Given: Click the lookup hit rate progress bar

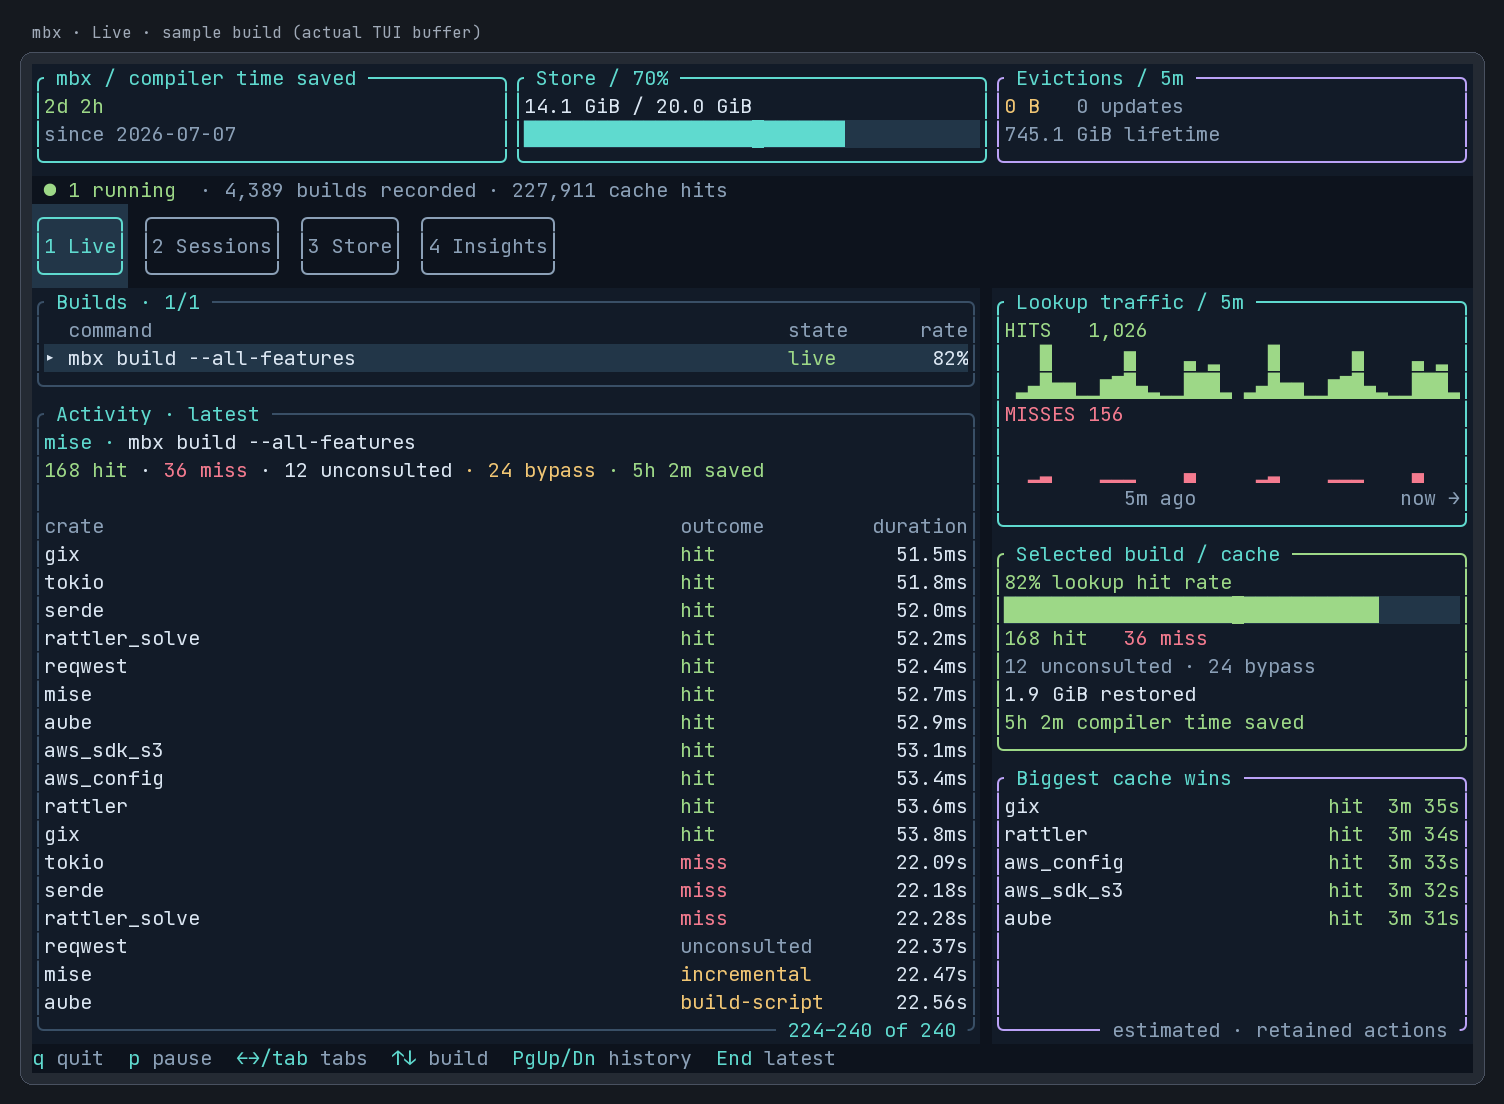Looking at the screenshot, I should tap(1232, 610).
